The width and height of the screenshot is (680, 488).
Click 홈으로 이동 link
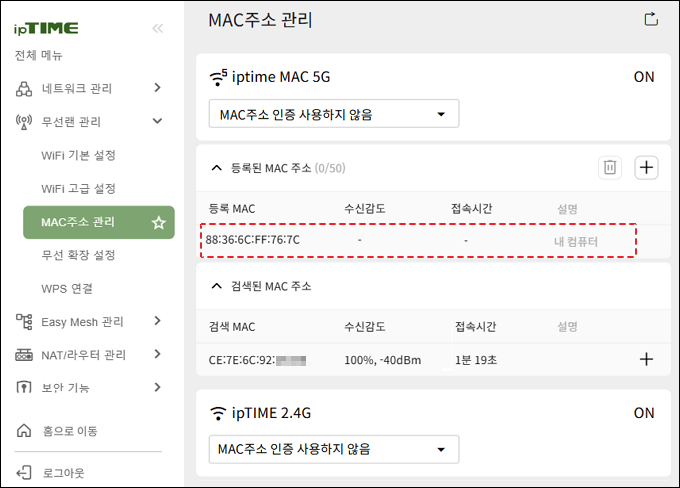coord(70,431)
